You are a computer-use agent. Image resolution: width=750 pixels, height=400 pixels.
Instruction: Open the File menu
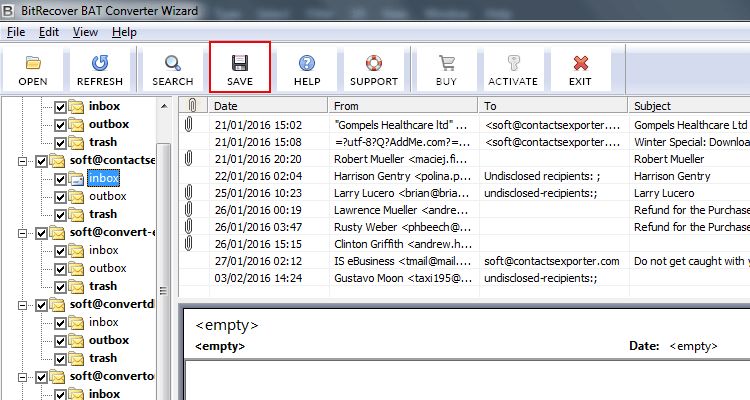click(x=16, y=32)
